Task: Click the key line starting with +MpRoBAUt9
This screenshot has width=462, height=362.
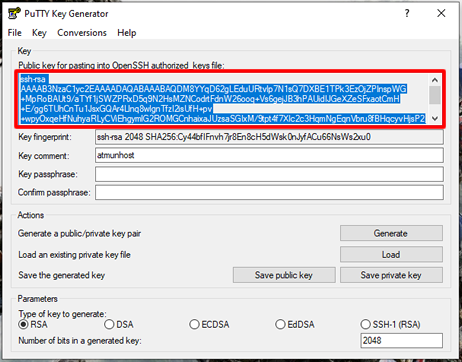Action: 210,99
